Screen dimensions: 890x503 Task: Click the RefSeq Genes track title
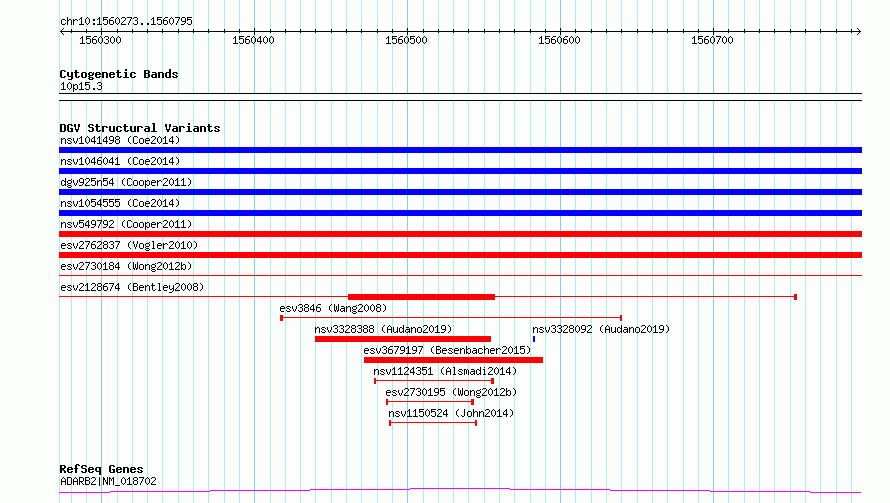101,470
